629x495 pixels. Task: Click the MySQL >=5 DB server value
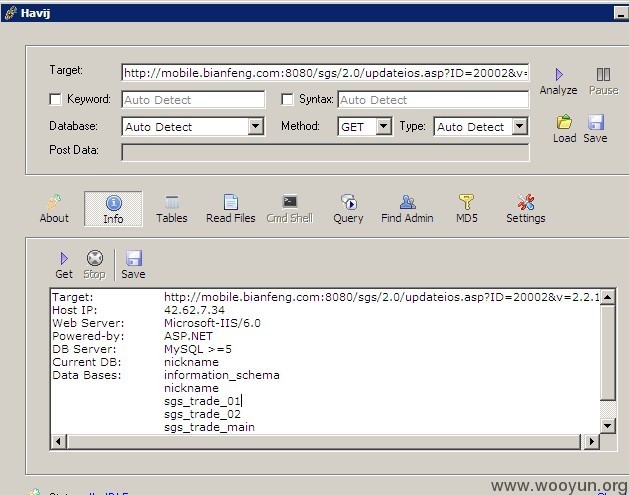click(198, 349)
